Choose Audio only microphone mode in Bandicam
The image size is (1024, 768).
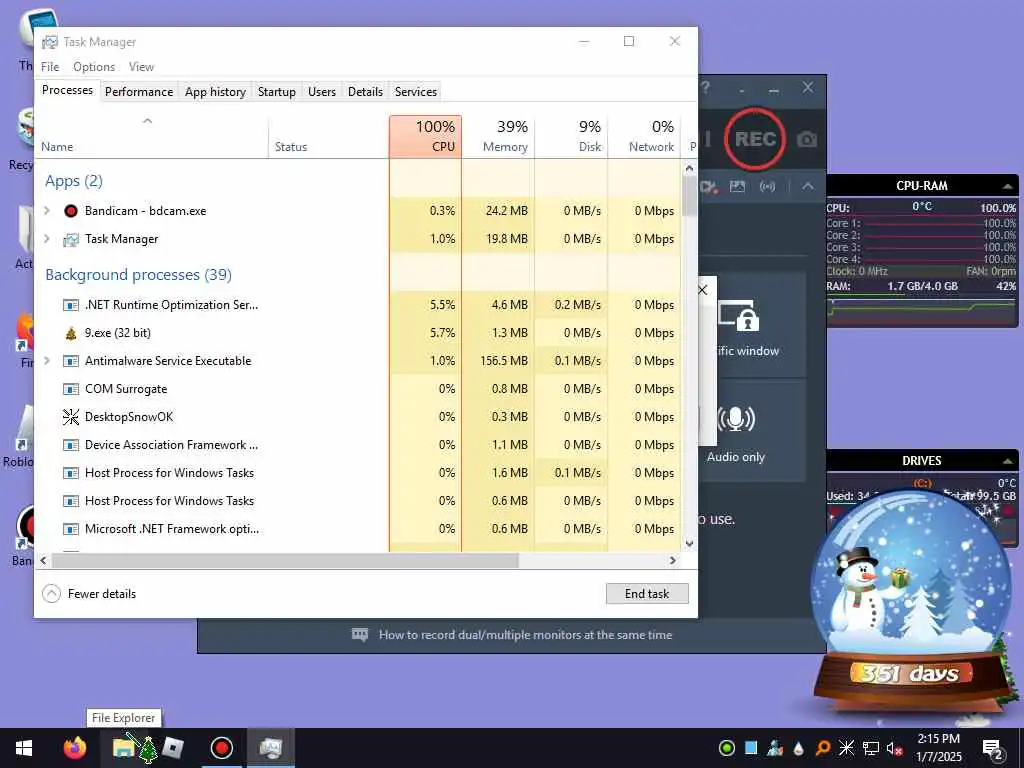tap(736, 419)
